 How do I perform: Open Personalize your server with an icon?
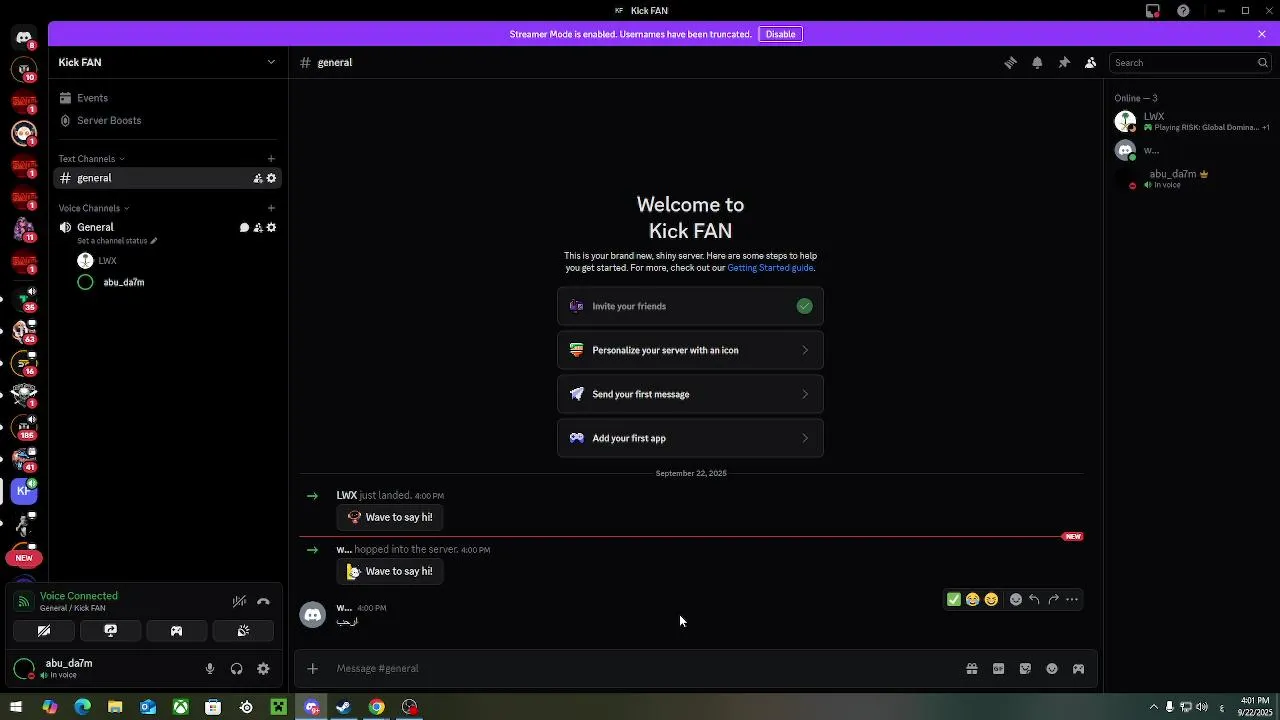[x=690, y=350]
